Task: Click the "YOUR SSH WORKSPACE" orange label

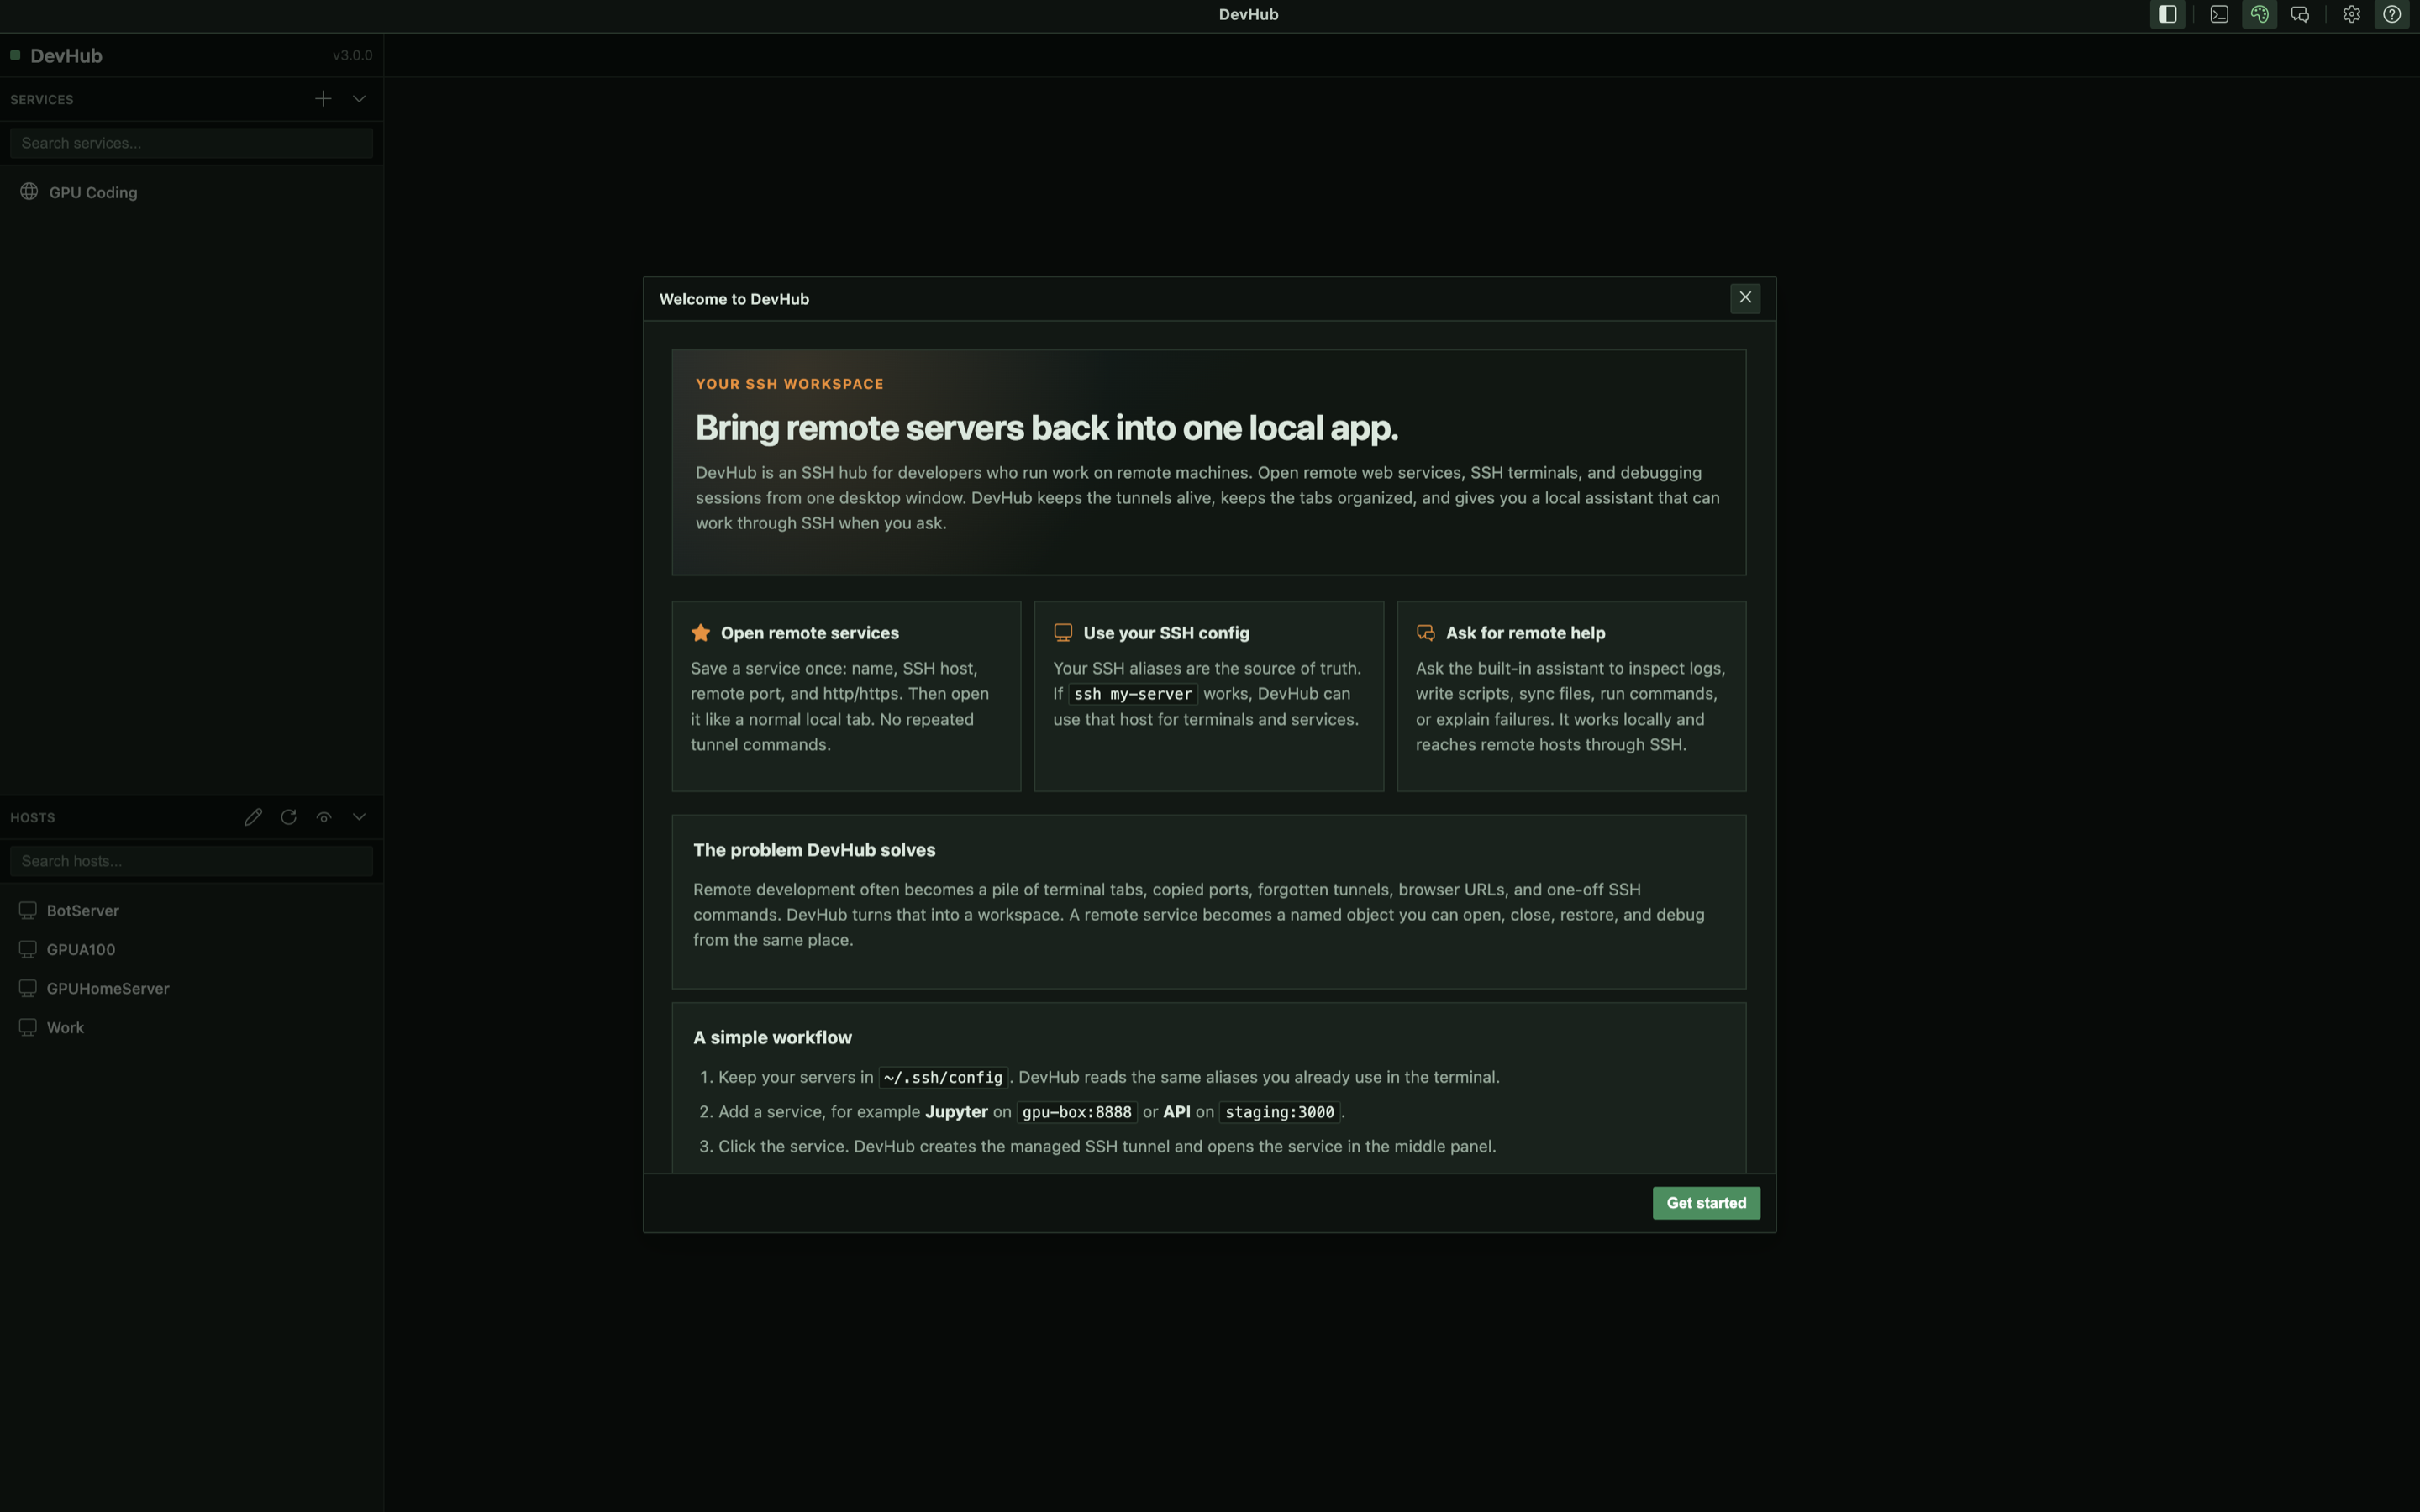Action: point(790,384)
